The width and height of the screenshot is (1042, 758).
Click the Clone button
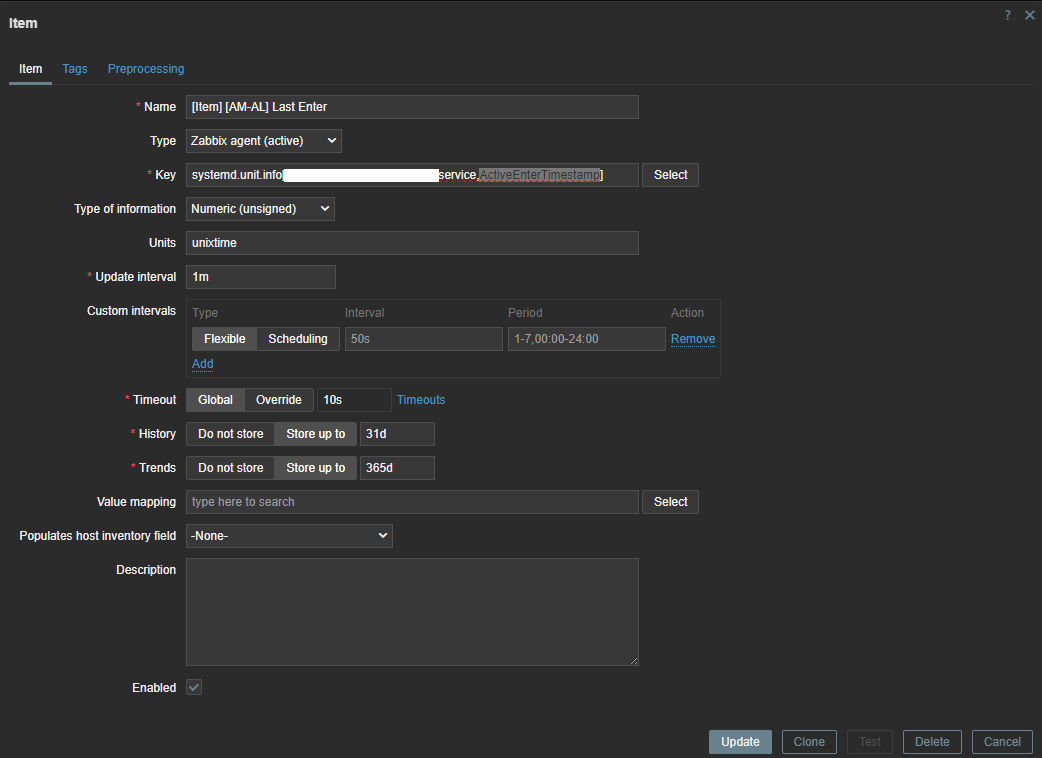pyautogui.click(x=809, y=742)
